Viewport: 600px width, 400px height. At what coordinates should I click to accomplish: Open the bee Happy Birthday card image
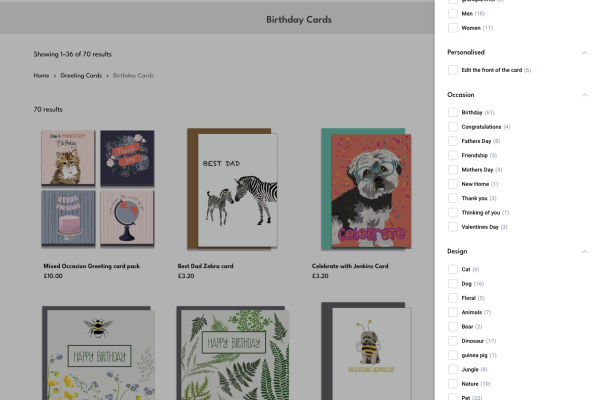tap(98, 355)
